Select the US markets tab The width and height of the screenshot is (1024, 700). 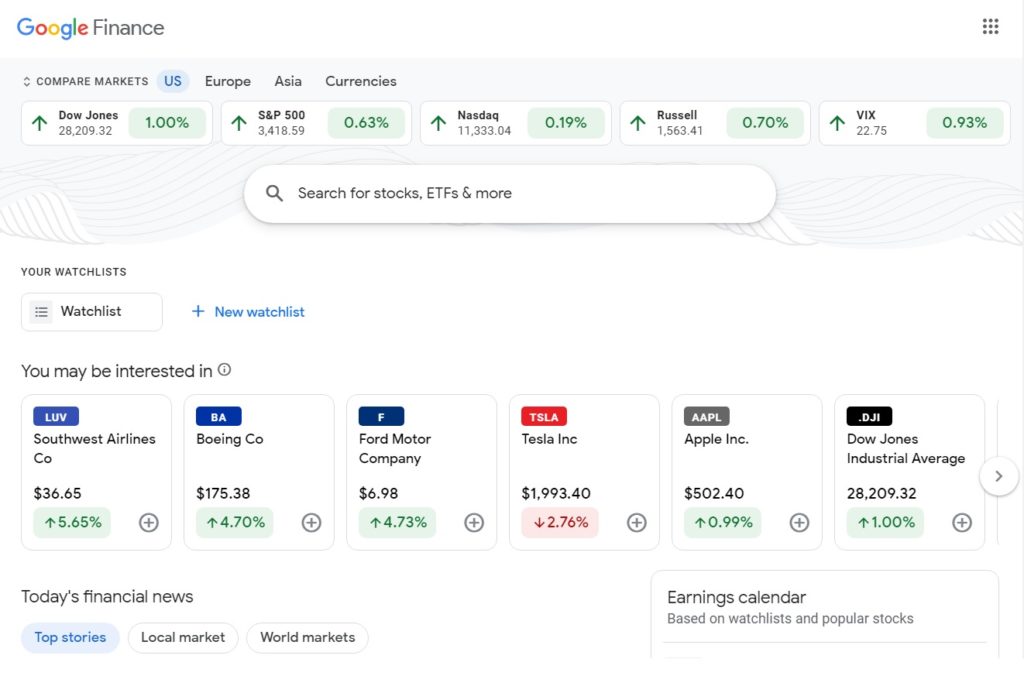pyautogui.click(x=173, y=81)
